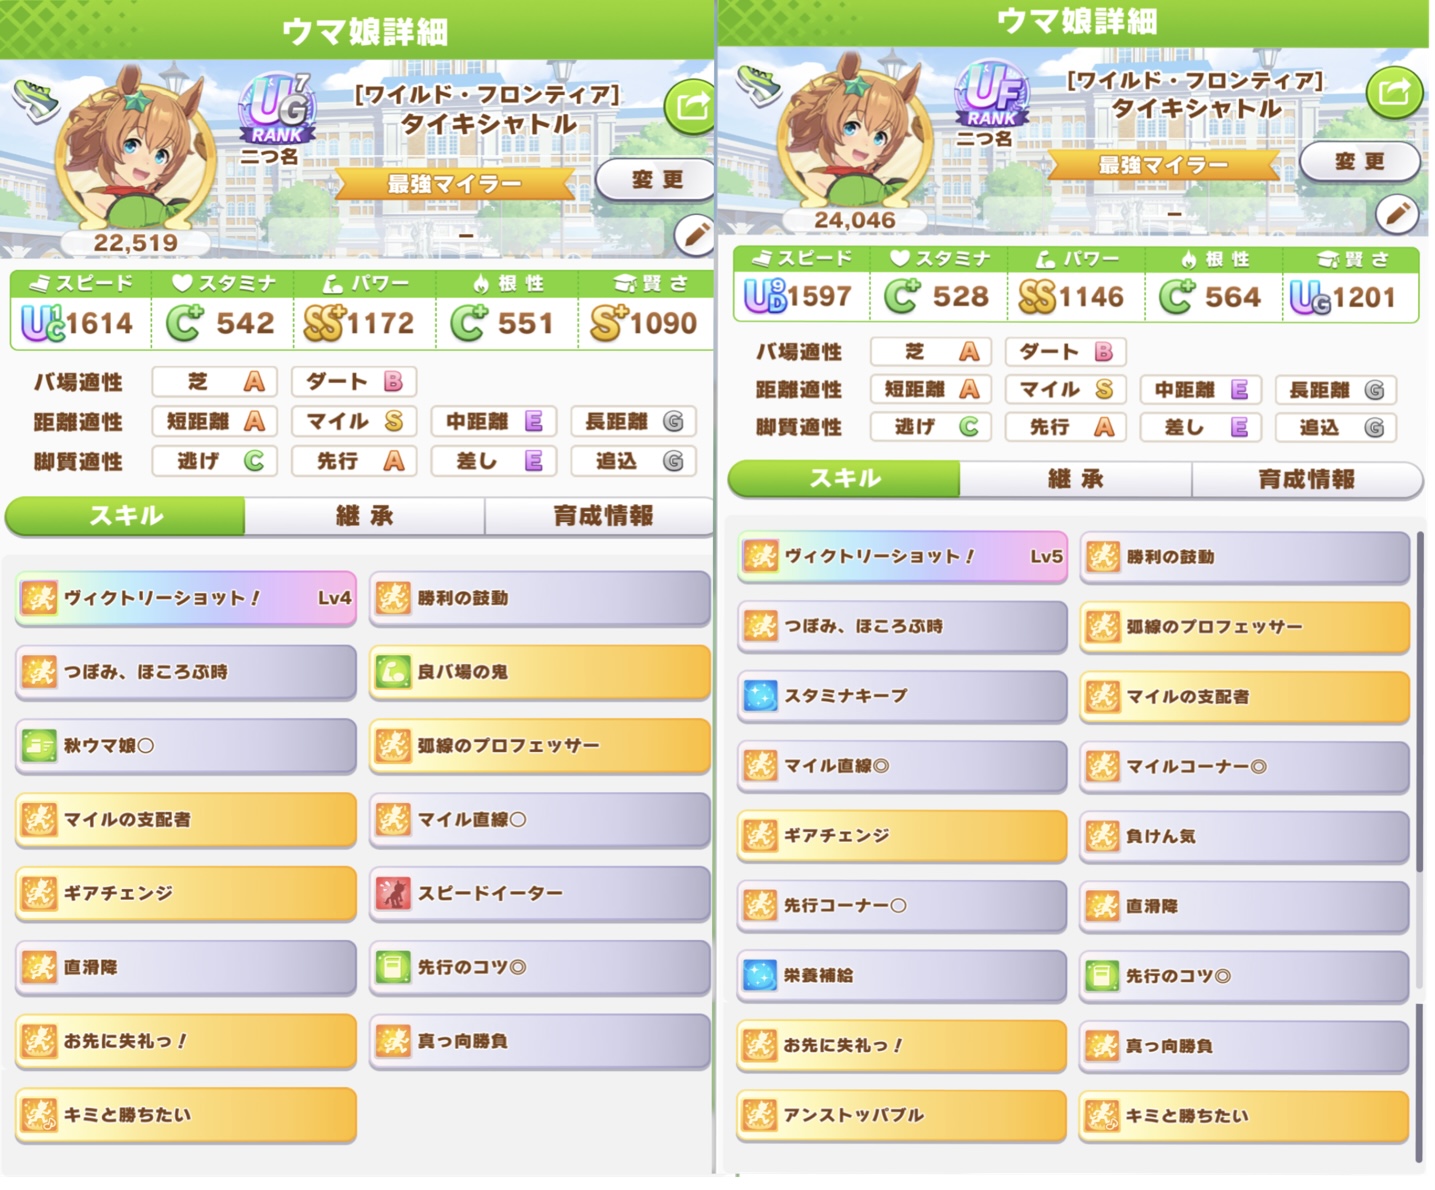Open ヴィクトリーショット! Lv5 skill entry
The height and width of the screenshot is (1190, 1435).
903,557
